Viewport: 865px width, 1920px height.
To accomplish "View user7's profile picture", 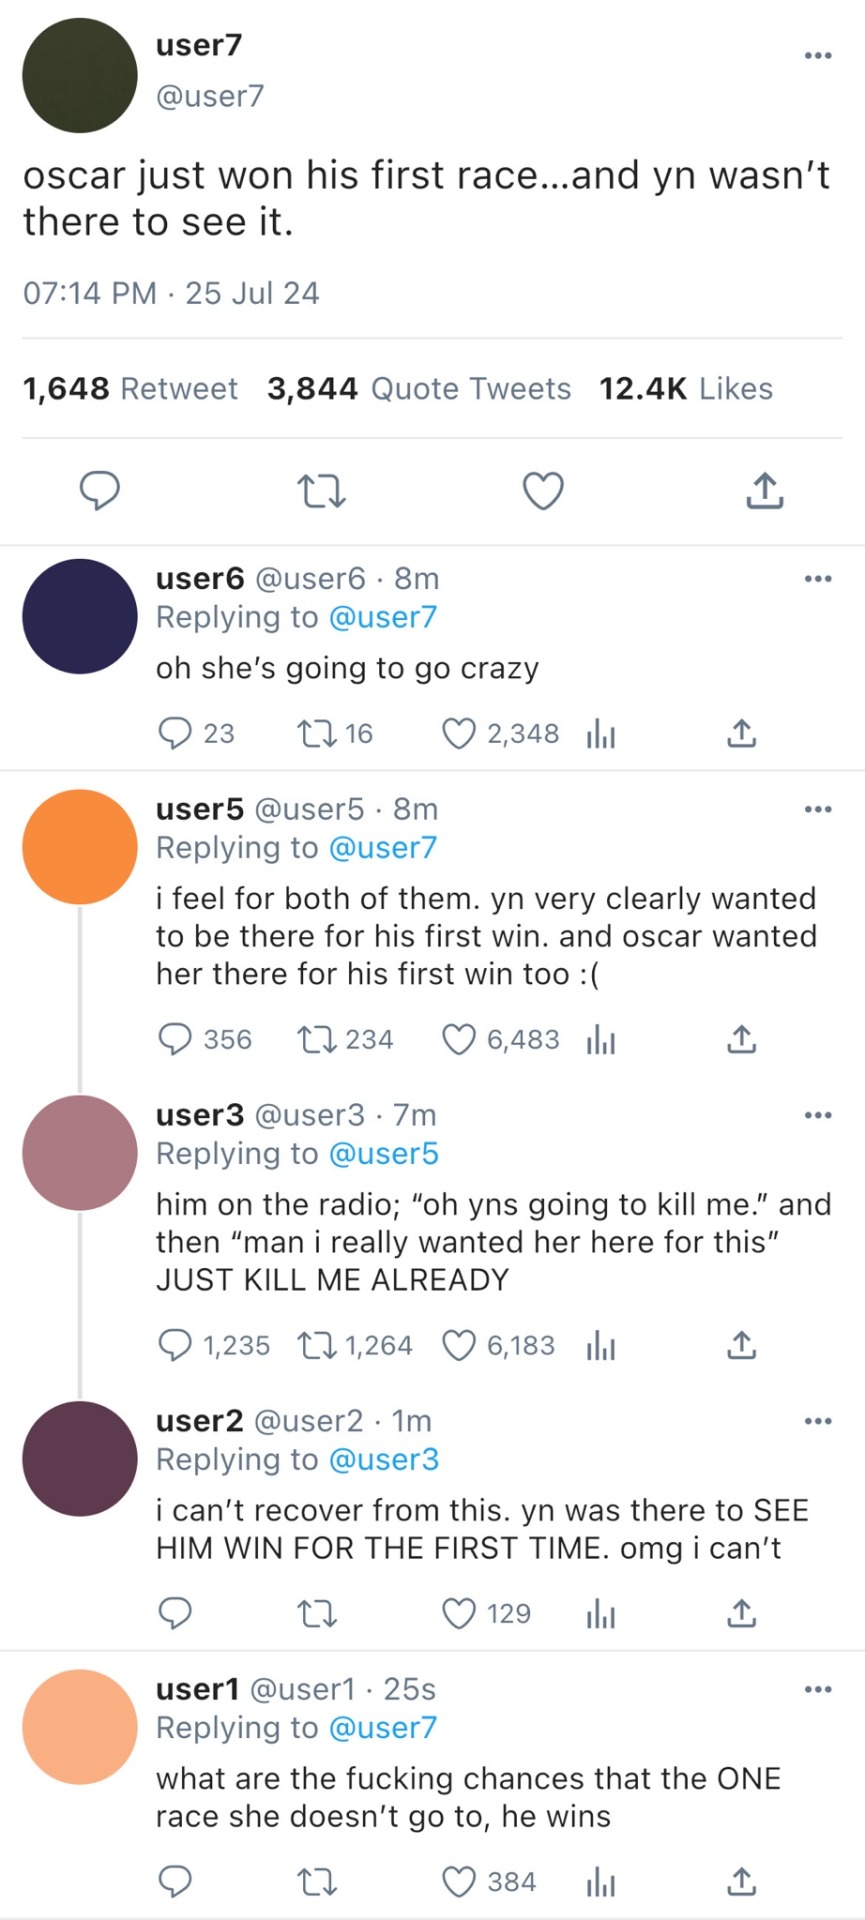I will (x=79, y=75).
